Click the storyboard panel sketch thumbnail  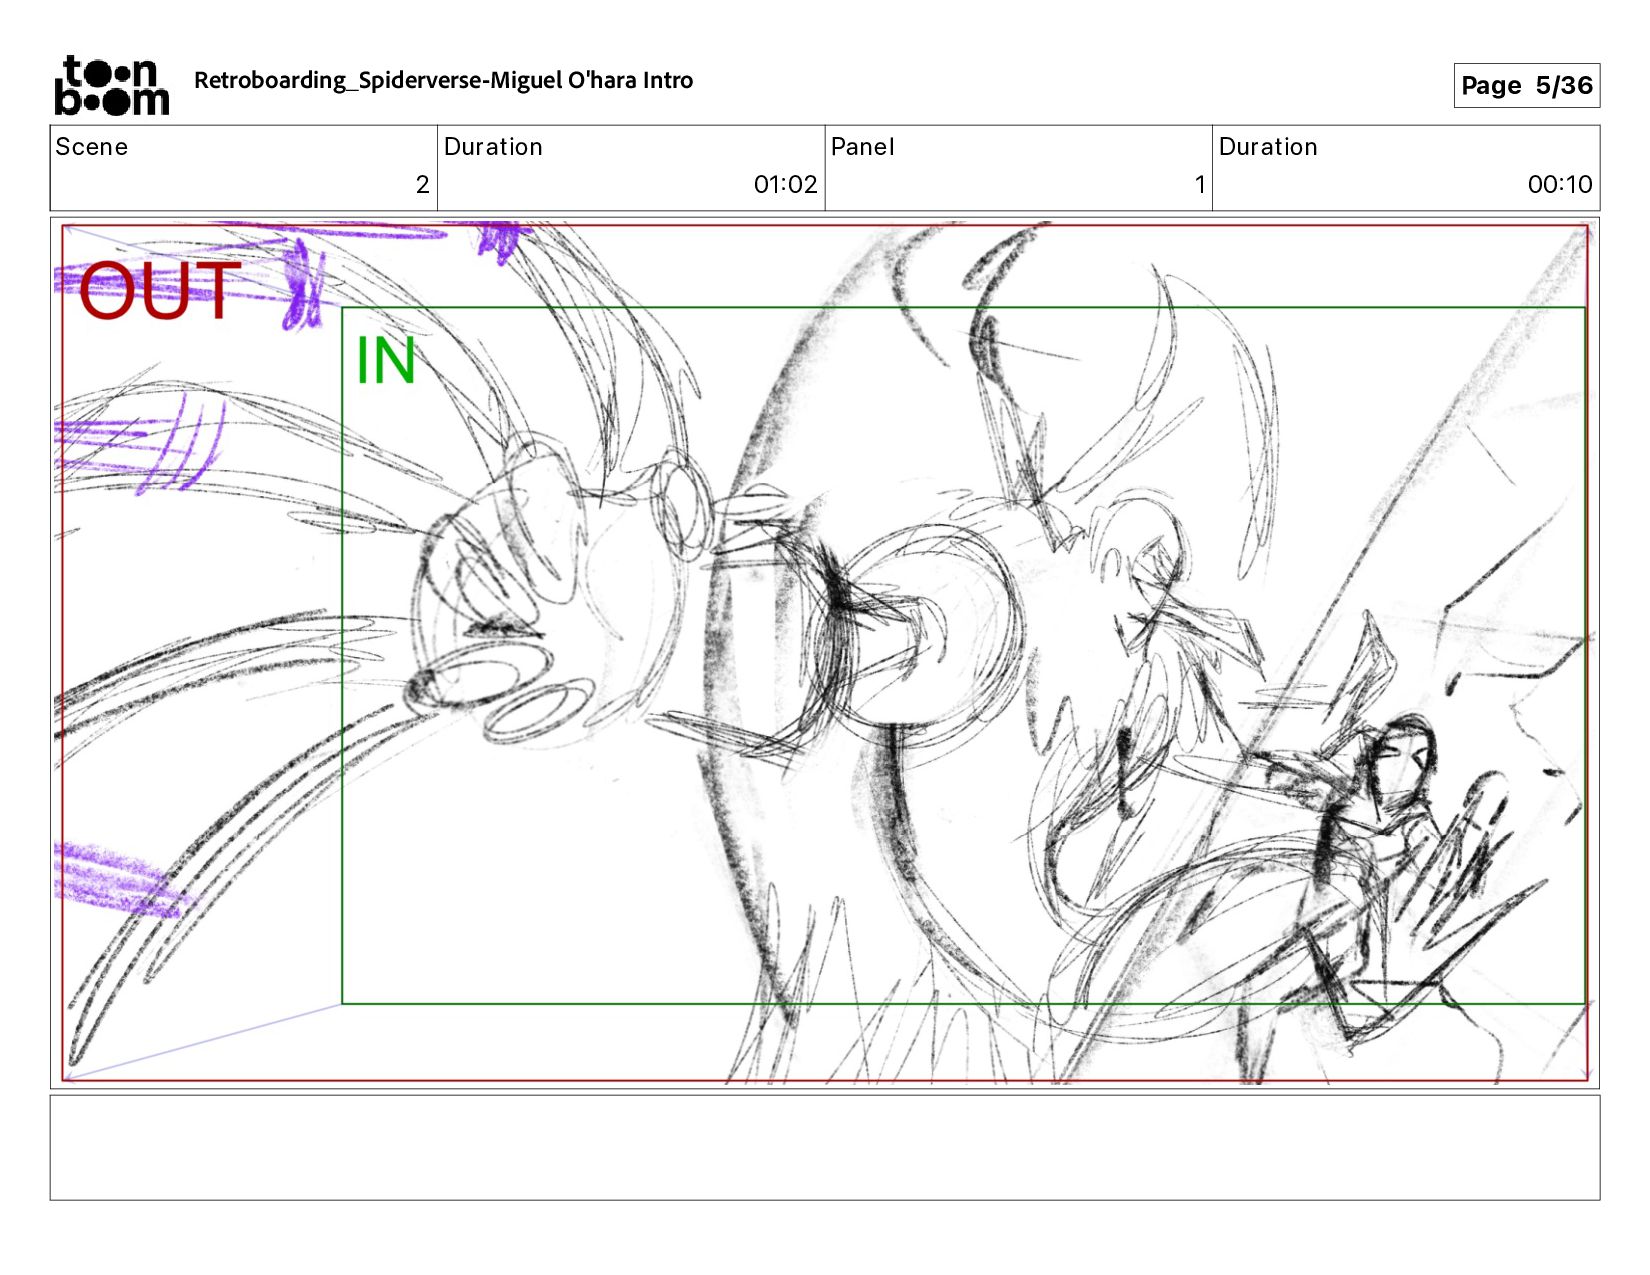825,653
